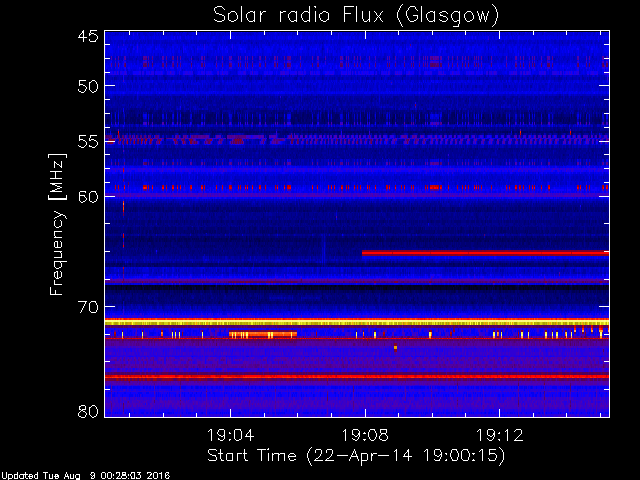Select the 60 MHz frequency axis label
The image size is (640, 480).
(x=88, y=197)
